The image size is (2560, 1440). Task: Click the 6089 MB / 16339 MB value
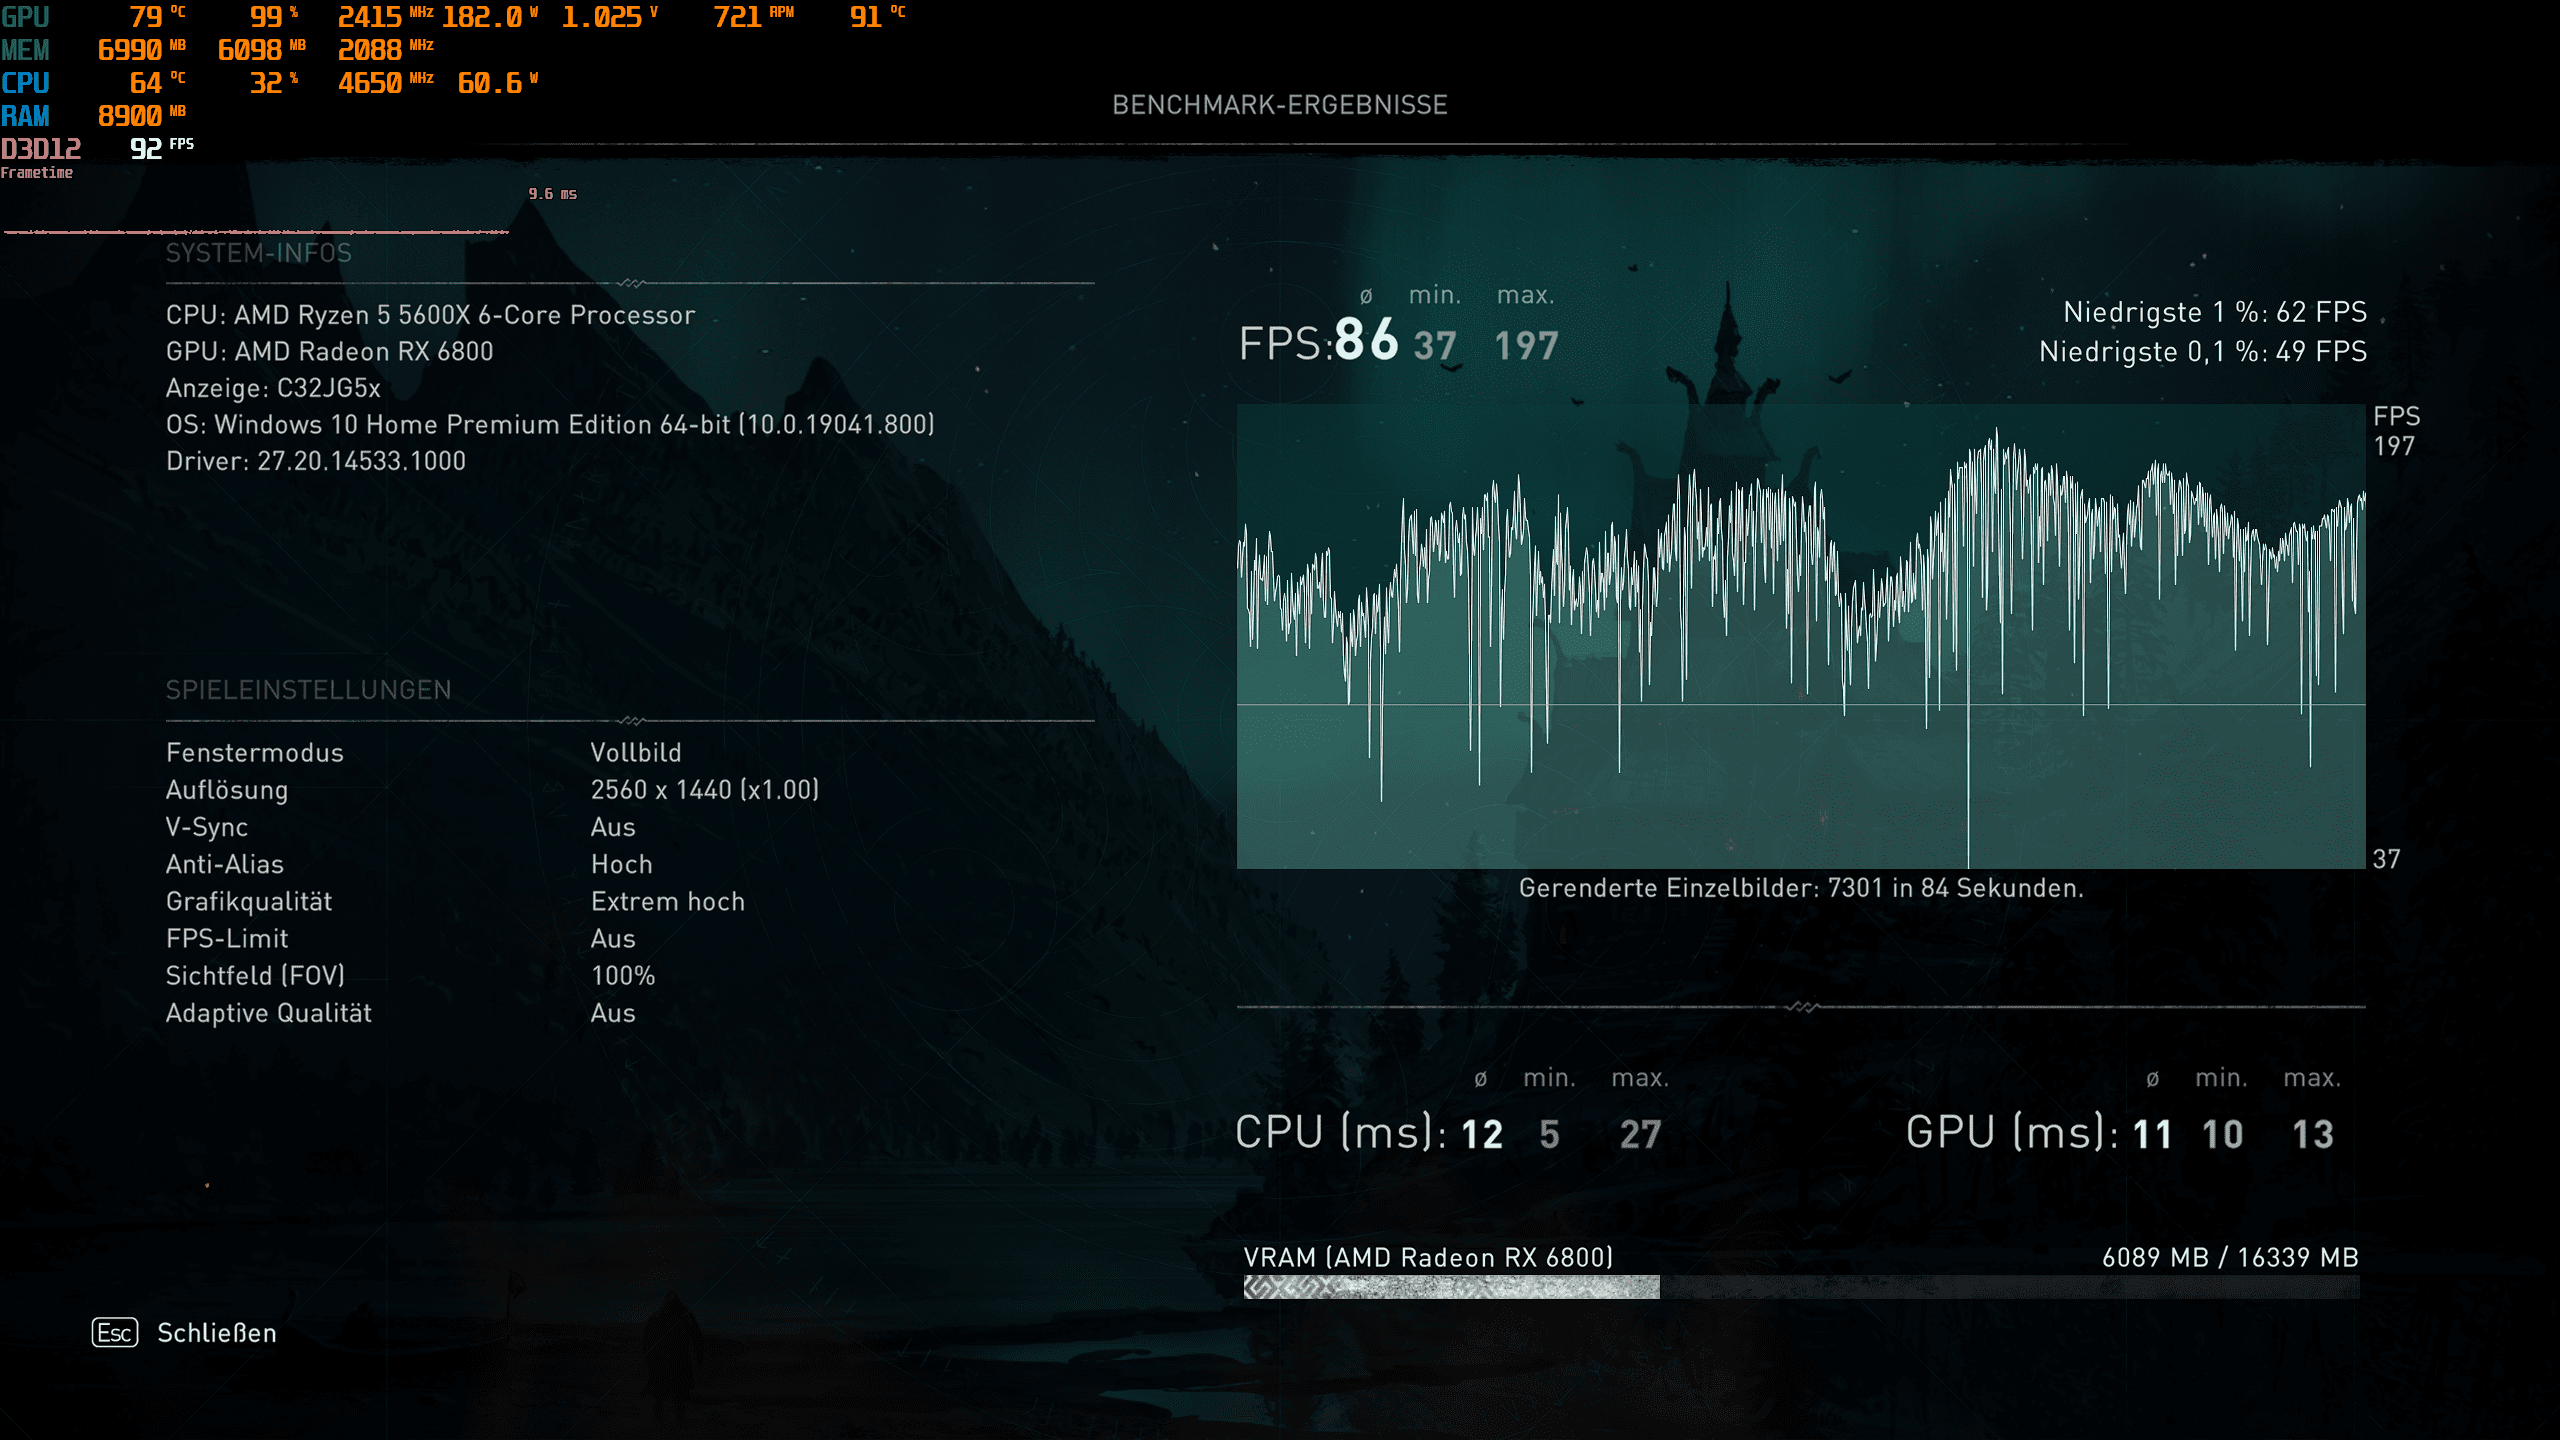point(2230,1258)
